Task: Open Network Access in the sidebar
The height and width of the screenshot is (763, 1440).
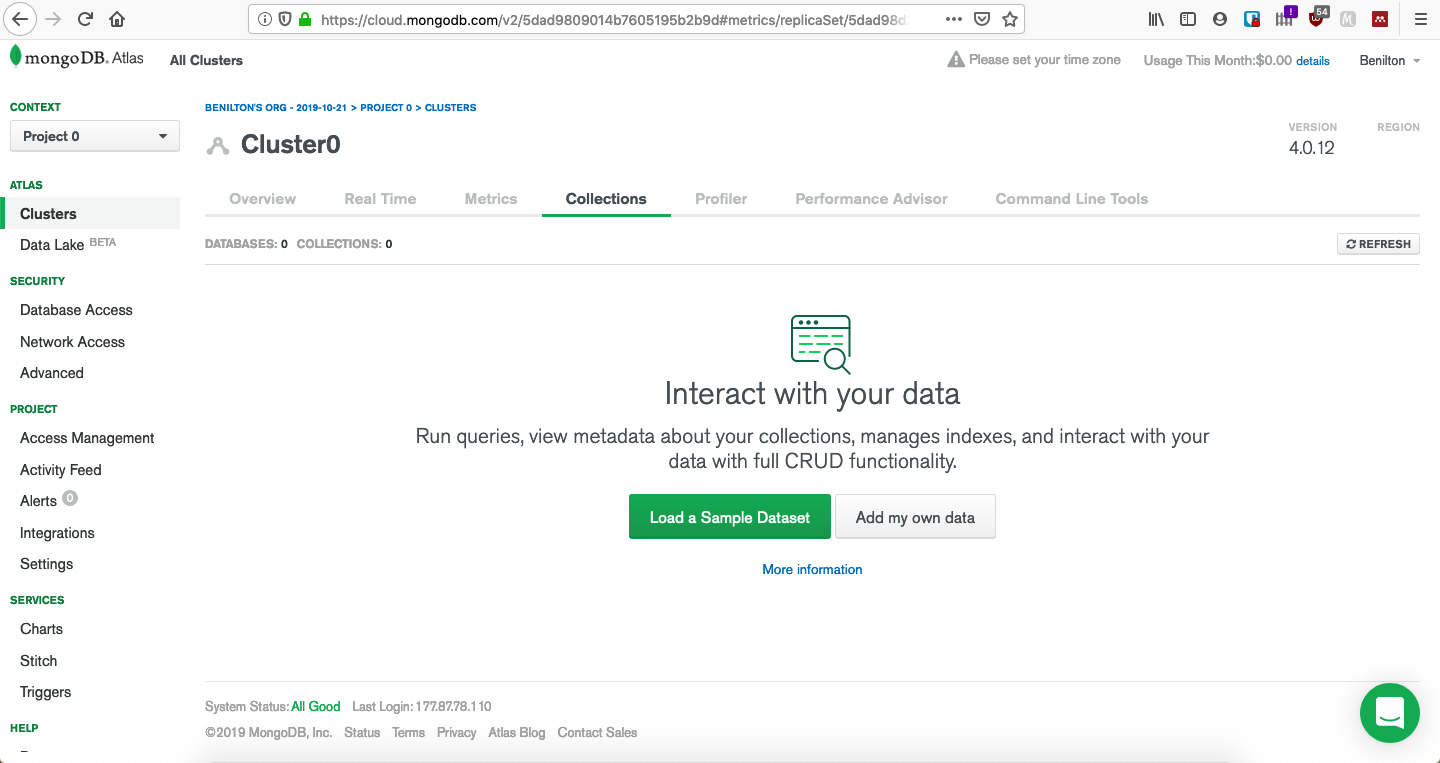Action: tap(72, 342)
